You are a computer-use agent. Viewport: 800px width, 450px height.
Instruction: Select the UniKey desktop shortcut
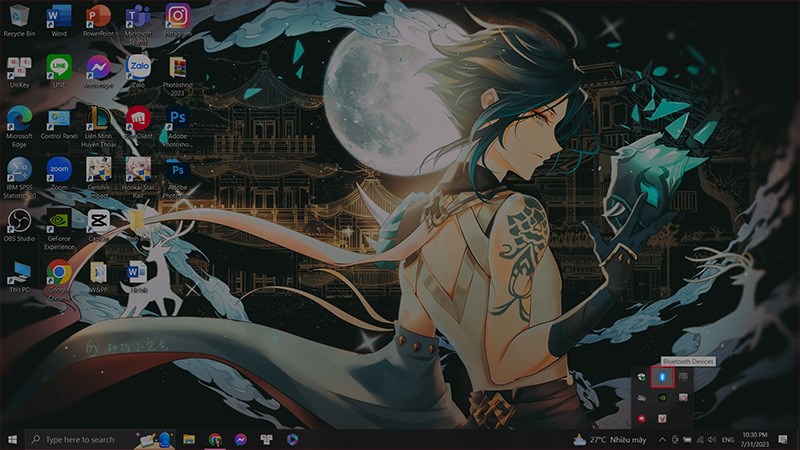pos(19,72)
